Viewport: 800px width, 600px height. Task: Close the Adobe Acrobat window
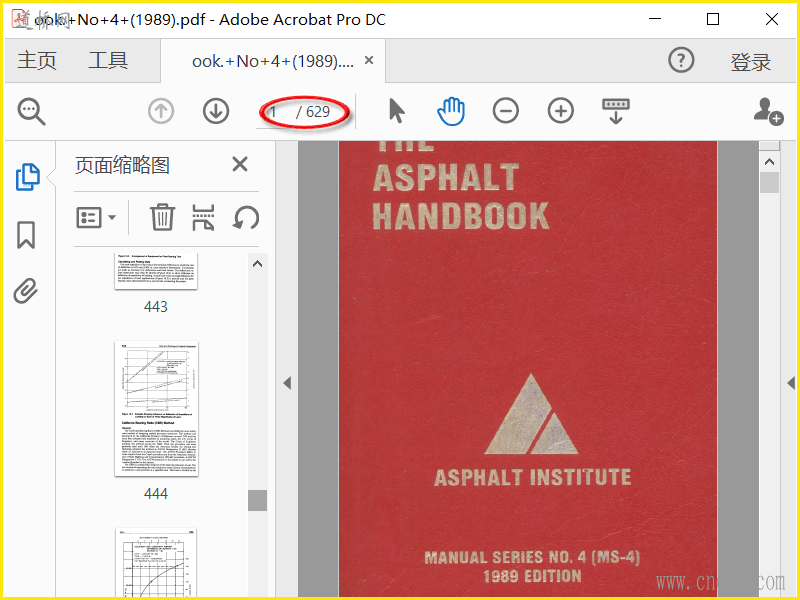click(772, 19)
